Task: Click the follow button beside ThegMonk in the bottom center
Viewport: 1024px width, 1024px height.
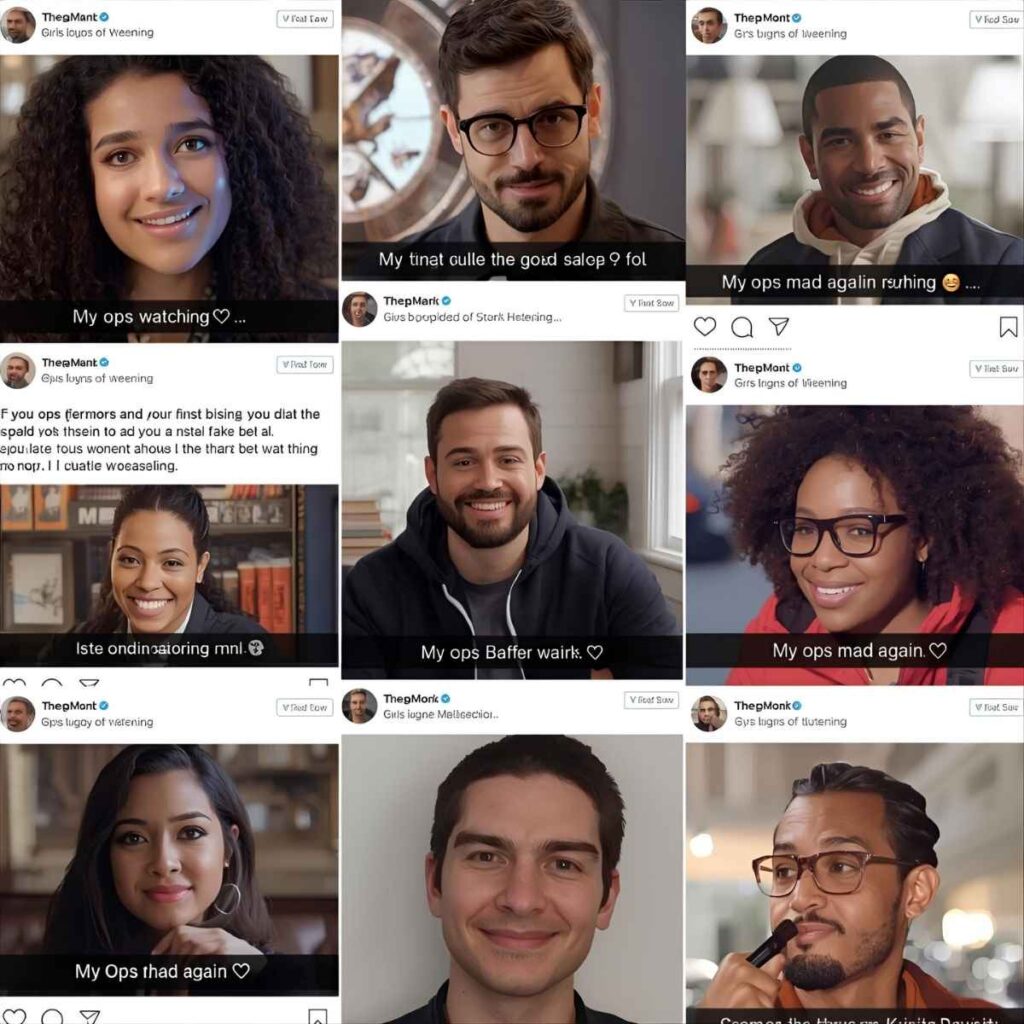Action: [652, 700]
